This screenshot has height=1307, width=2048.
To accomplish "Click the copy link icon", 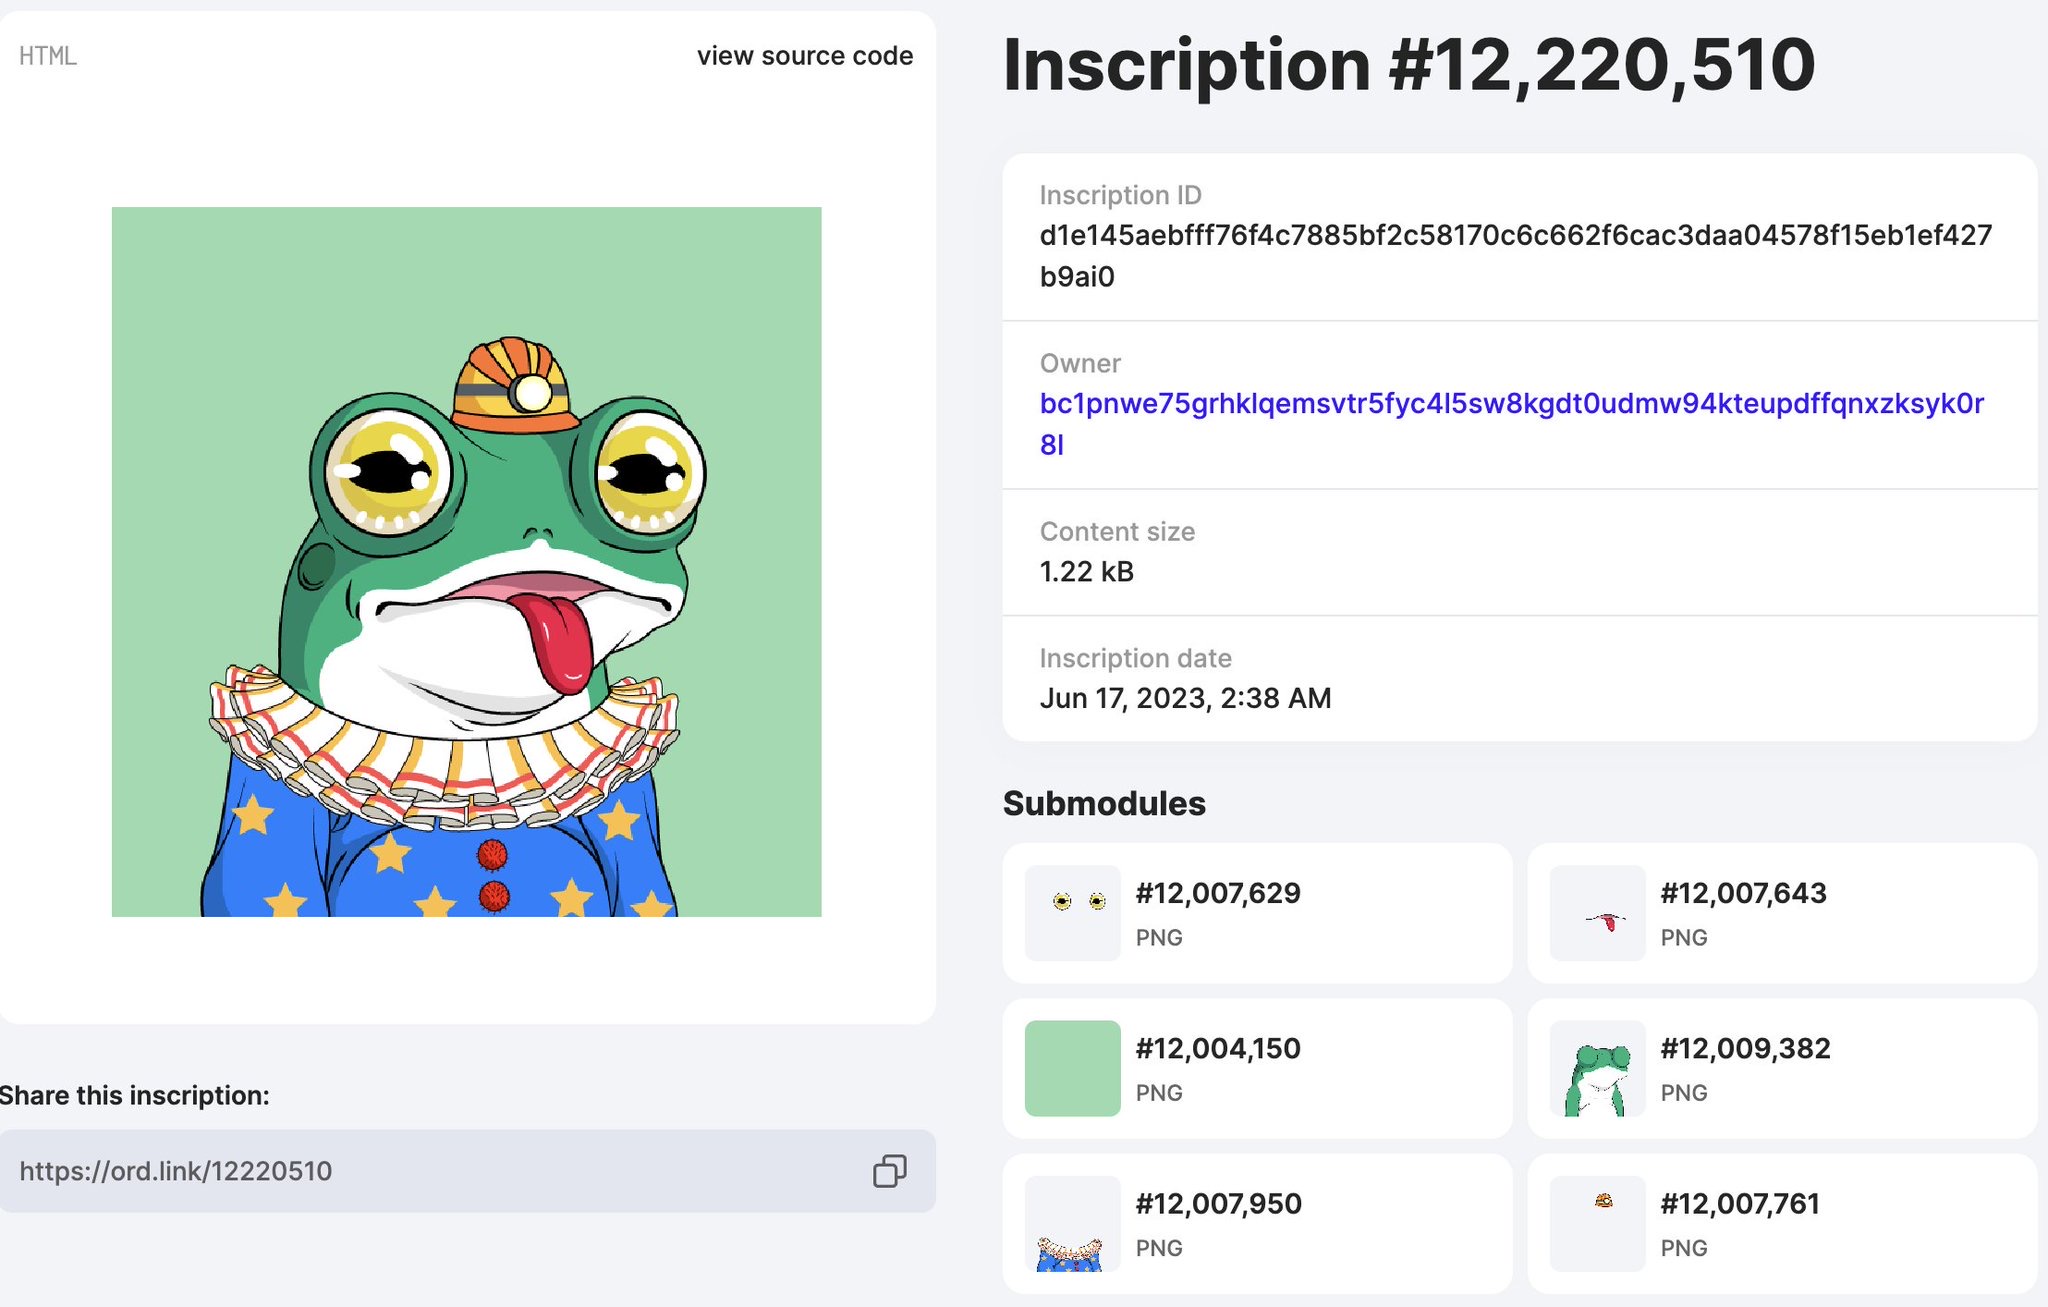I will (x=889, y=1171).
